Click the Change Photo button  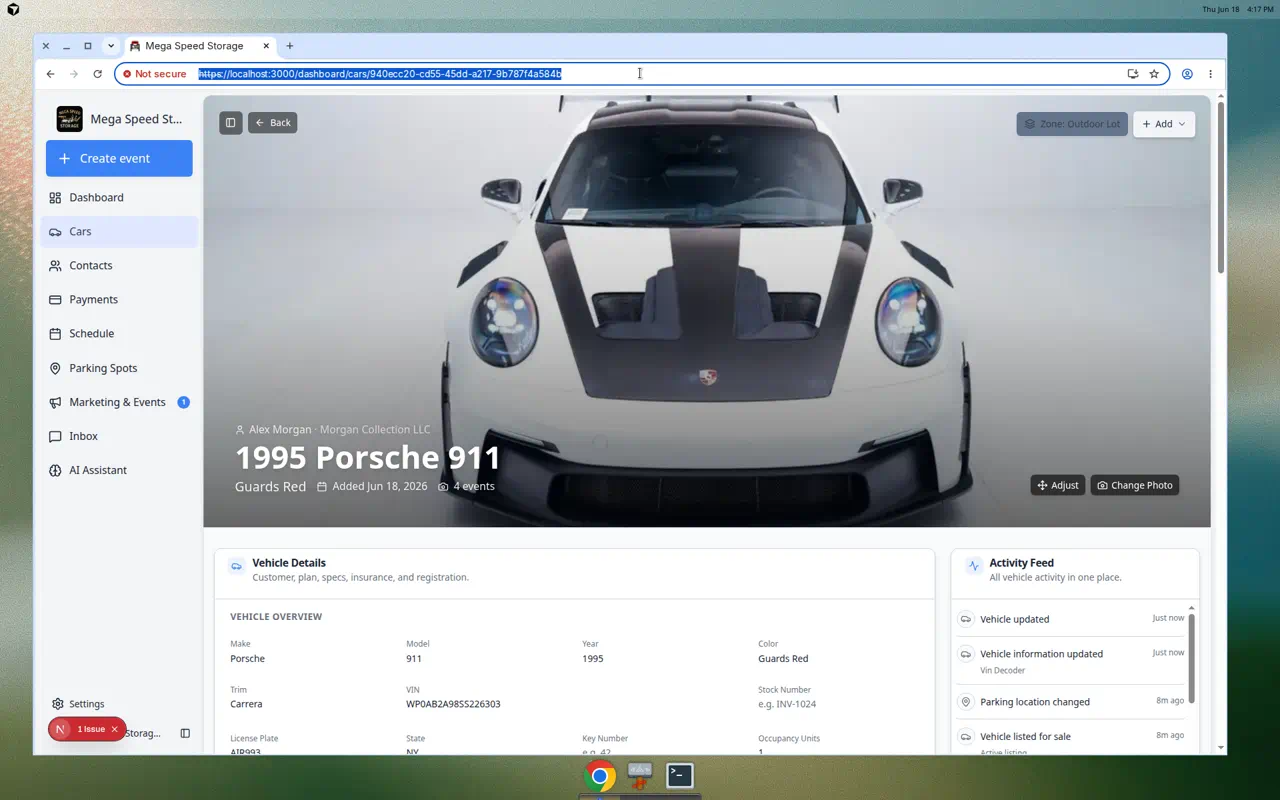(x=1135, y=485)
